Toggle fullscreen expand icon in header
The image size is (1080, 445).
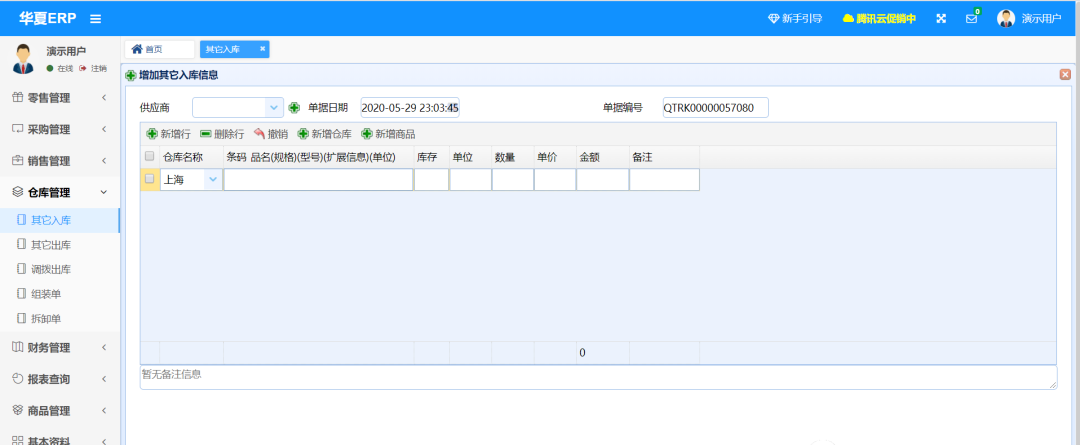tap(941, 19)
